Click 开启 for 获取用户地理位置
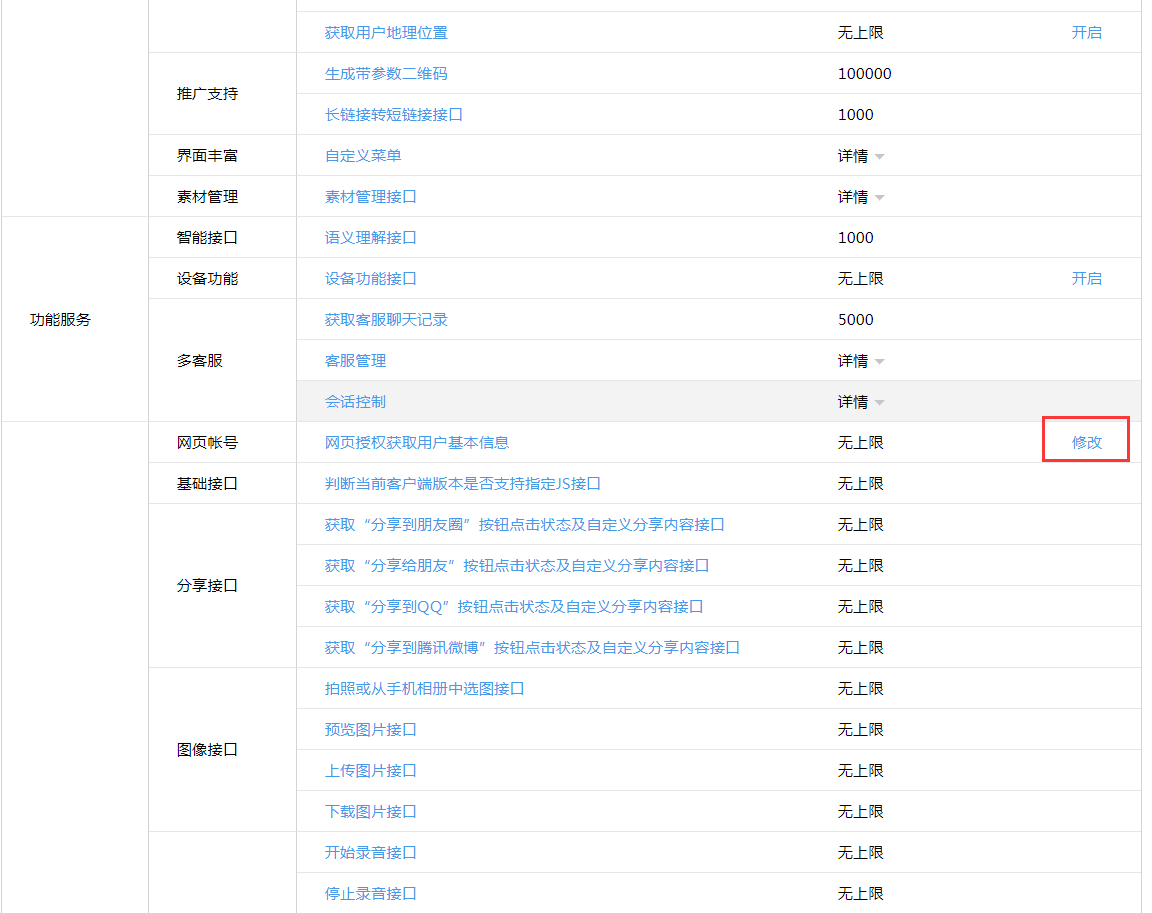 [x=1086, y=33]
